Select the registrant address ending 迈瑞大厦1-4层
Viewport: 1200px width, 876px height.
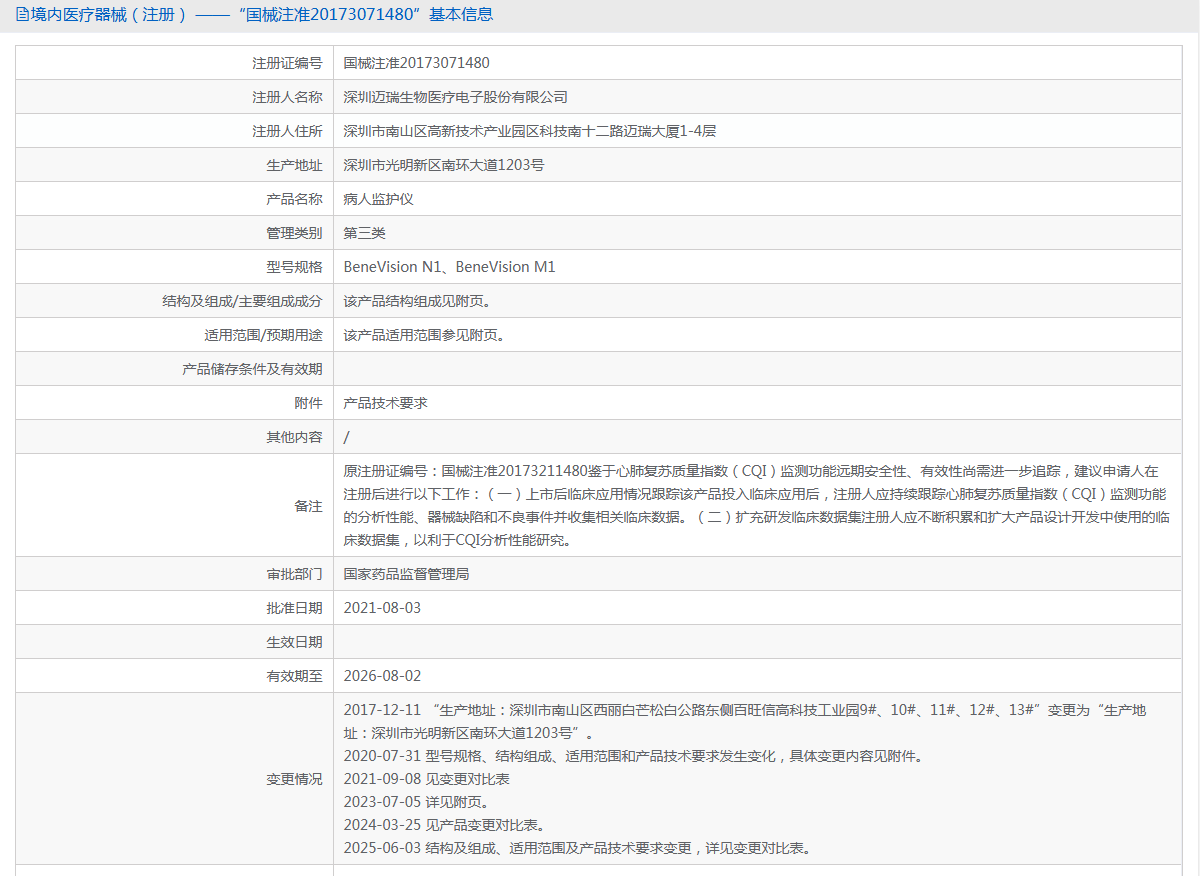pyautogui.click(x=530, y=131)
